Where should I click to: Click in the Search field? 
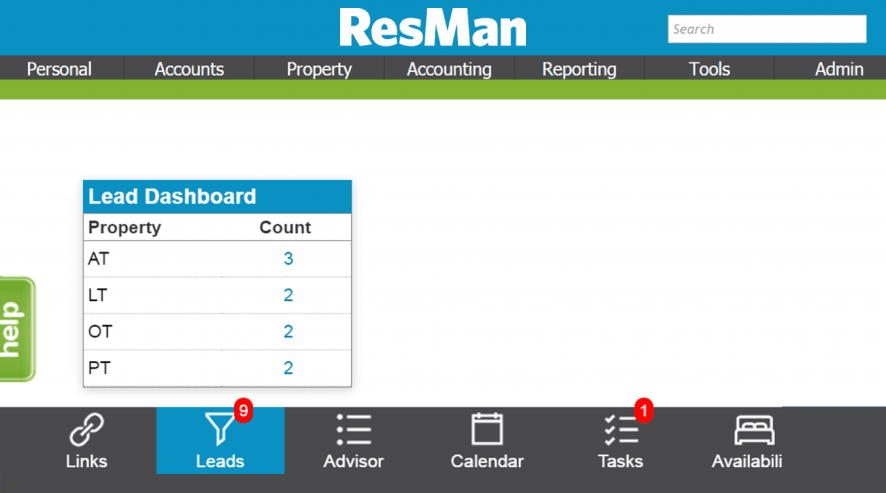tap(767, 29)
